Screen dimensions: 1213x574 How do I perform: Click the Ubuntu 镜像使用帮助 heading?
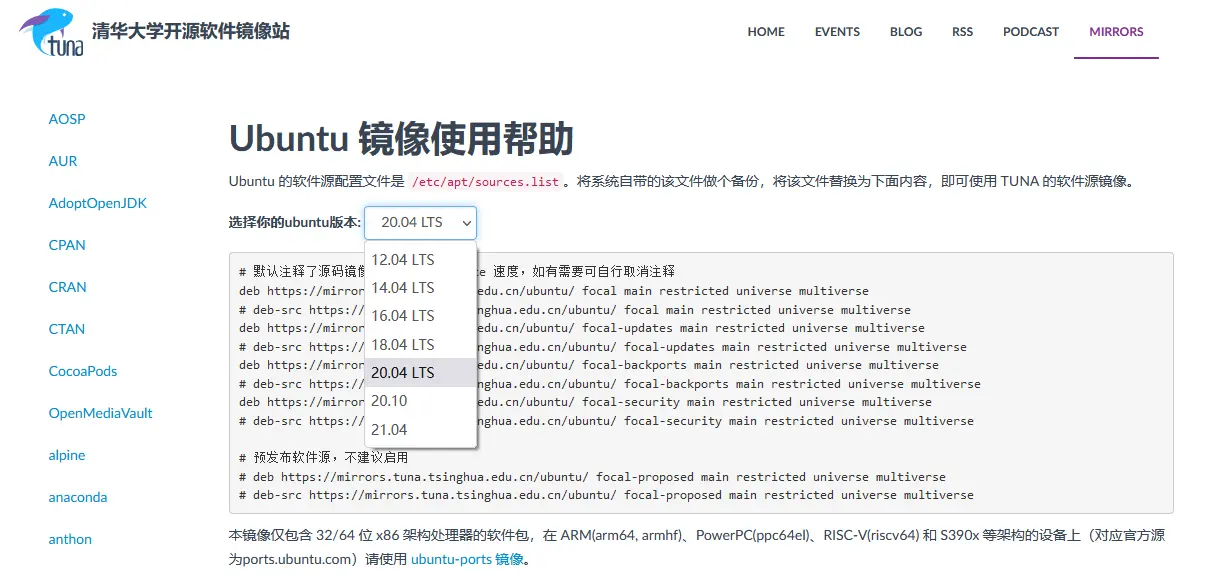tap(401, 139)
